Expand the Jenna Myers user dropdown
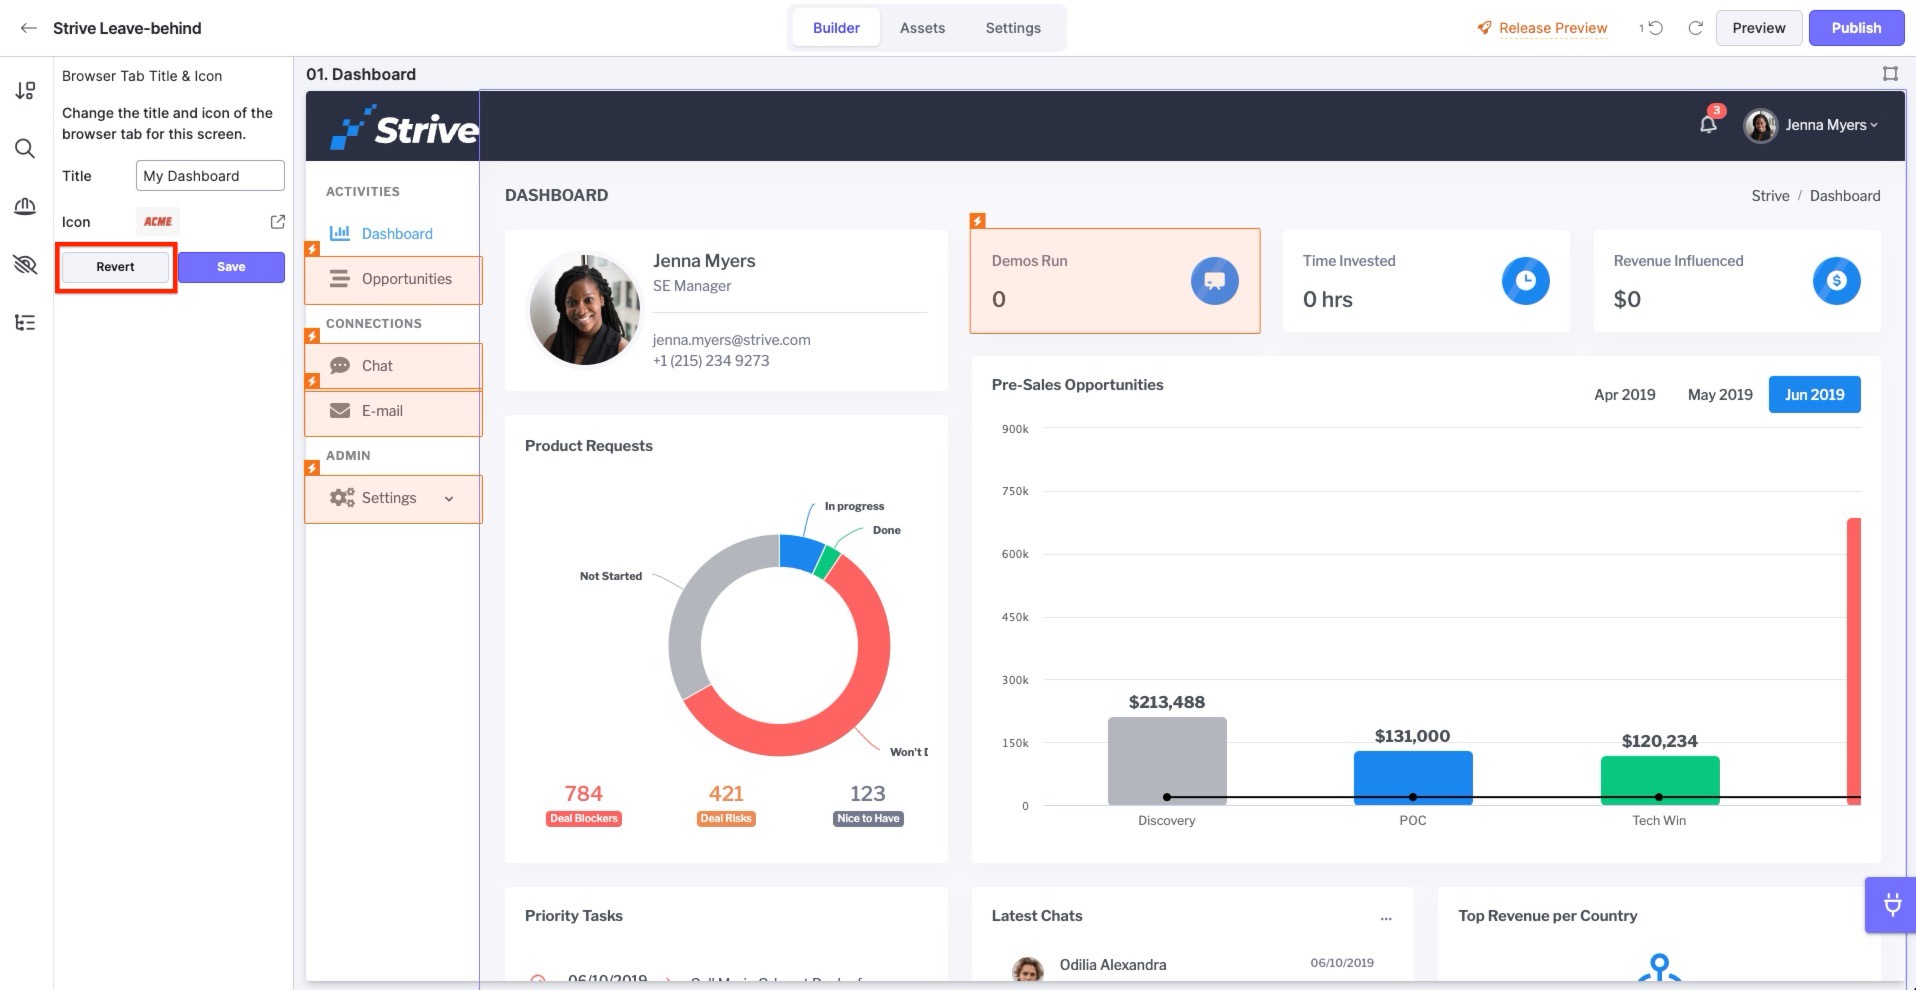Image resolution: width=1916 pixels, height=990 pixels. pyautogui.click(x=1812, y=125)
